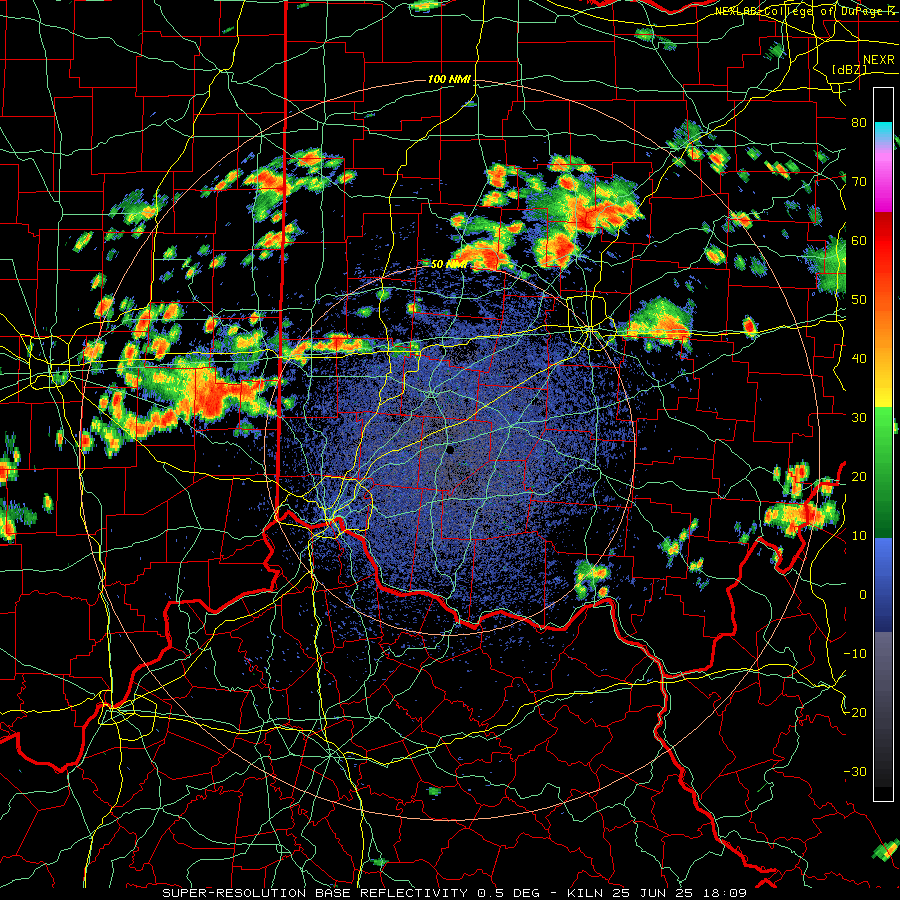900x900 pixels.
Task: Click the 50 value on dBZ scale
Action: click(x=859, y=300)
